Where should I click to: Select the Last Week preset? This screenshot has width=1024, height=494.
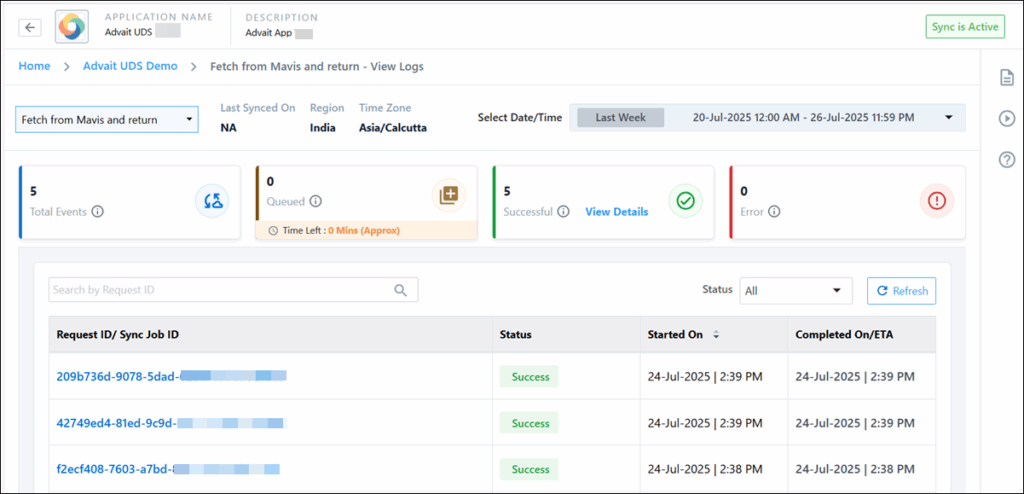pos(620,118)
